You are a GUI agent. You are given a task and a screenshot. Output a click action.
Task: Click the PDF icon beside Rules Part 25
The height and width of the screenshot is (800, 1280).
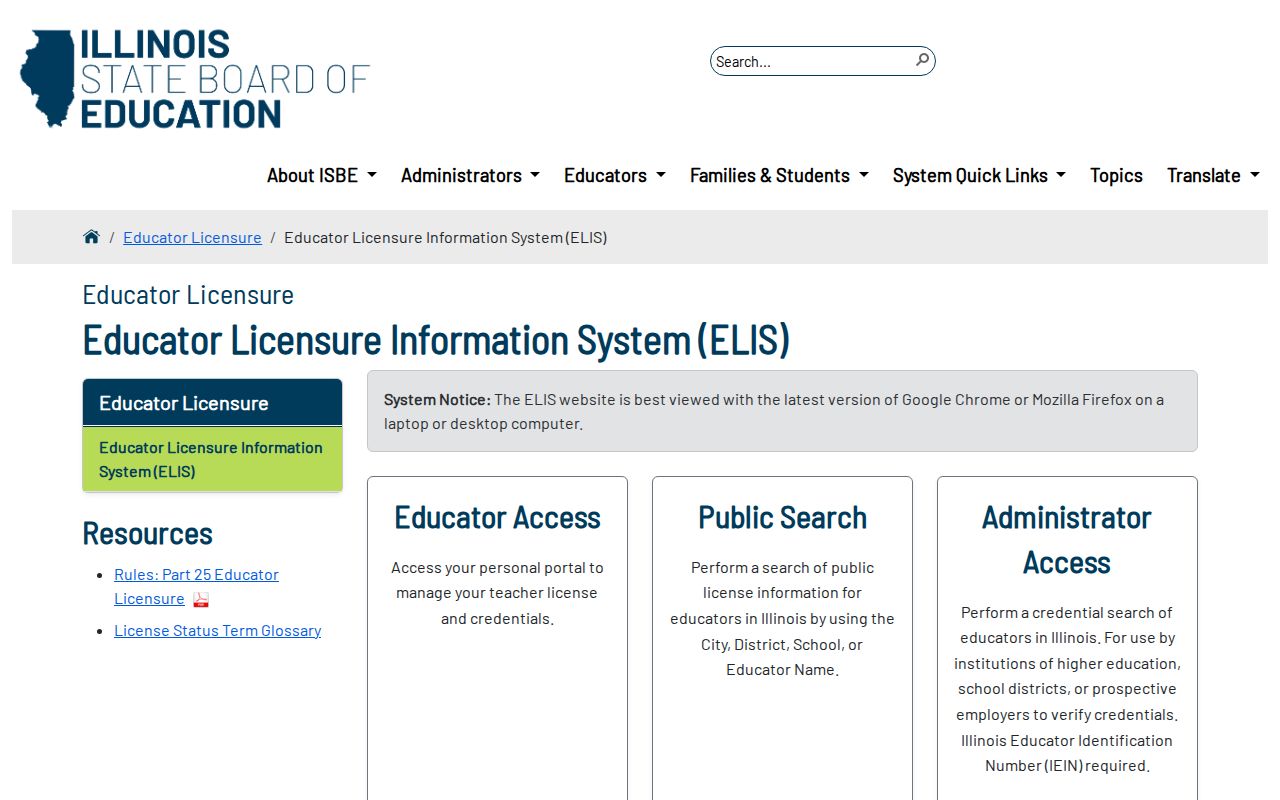201,600
